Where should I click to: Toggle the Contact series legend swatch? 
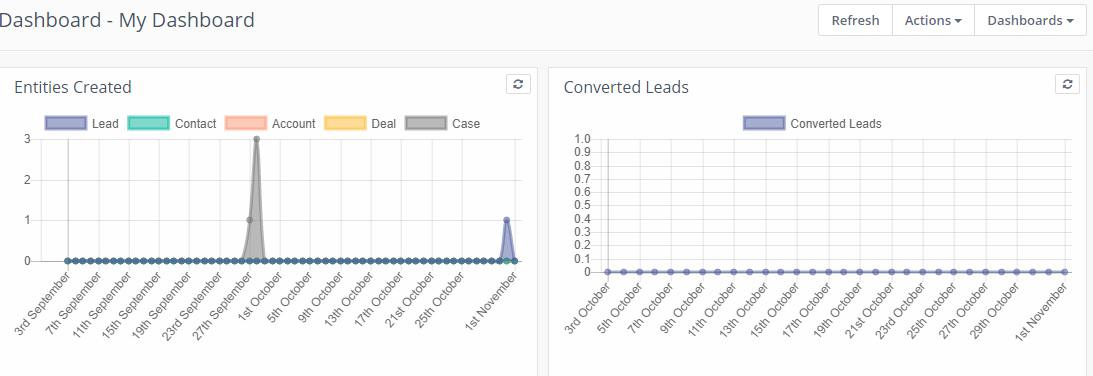pos(149,123)
